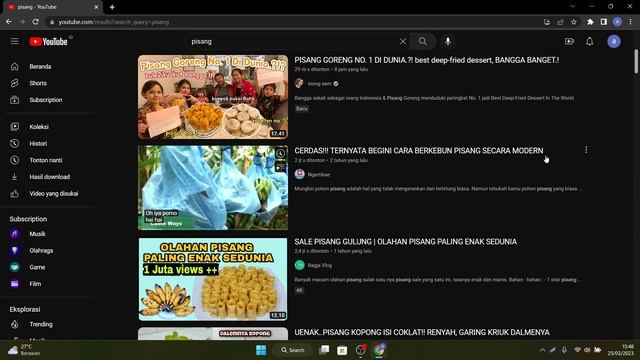Screen dimensions: 640x360
Task: Close the pisang - YouTube tab
Action: tap(96, 7)
